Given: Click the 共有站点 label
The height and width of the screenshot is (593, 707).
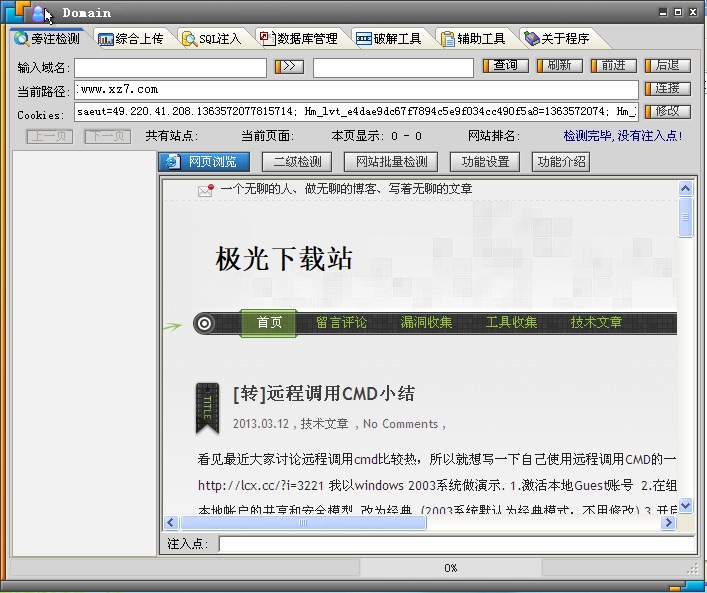Looking at the screenshot, I should click(172, 136).
